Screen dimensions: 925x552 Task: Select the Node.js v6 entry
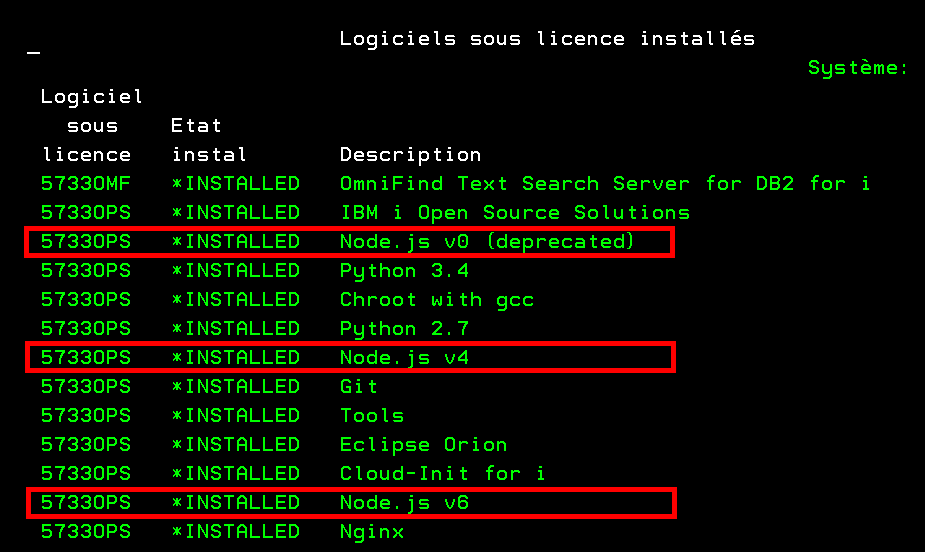point(404,503)
